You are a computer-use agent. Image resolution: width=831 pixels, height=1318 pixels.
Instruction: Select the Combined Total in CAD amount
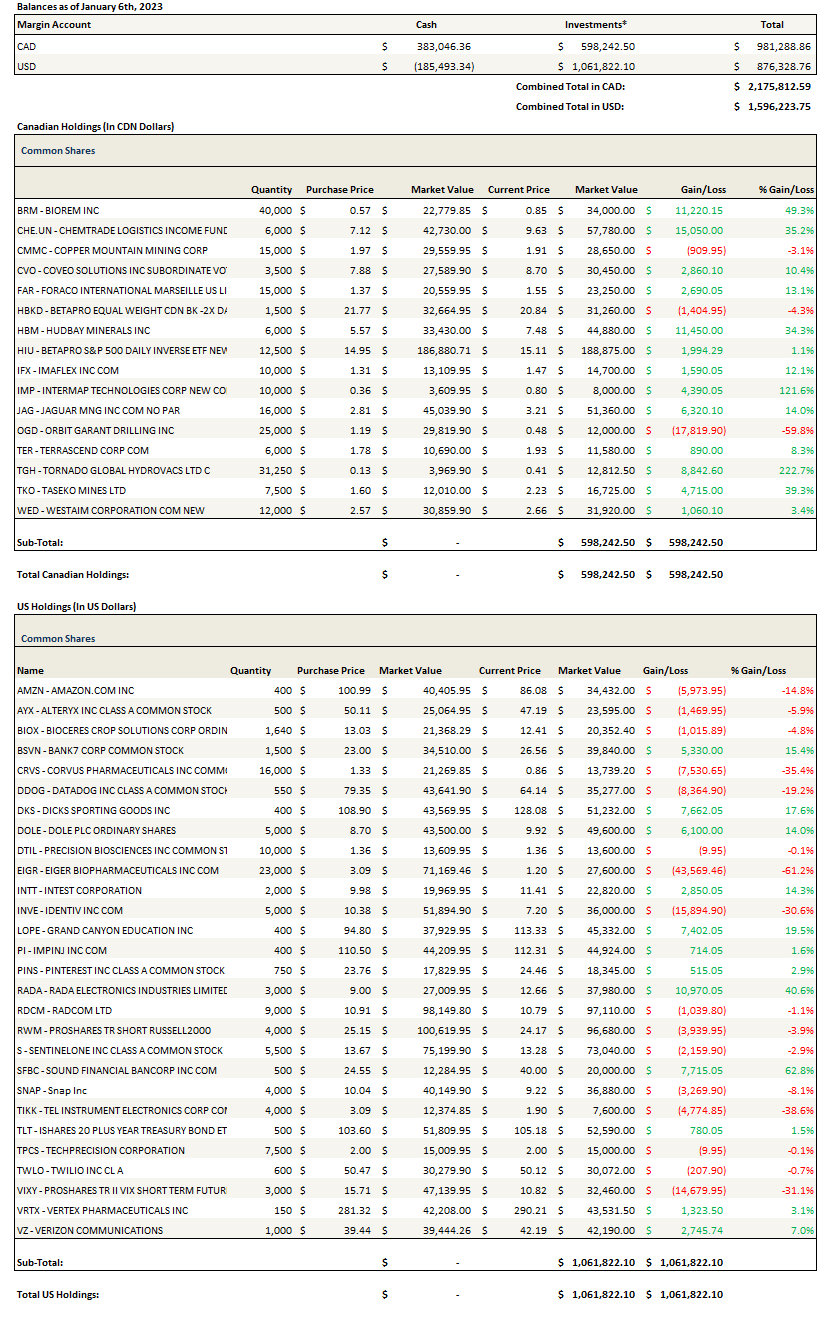[x=776, y=86]
